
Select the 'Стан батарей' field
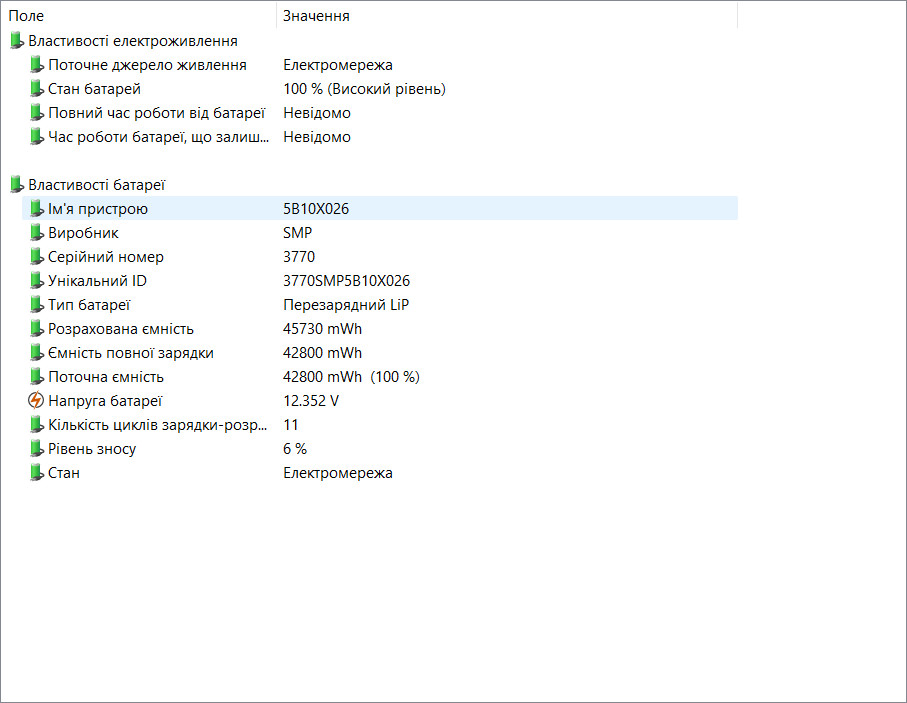point(94,89)
